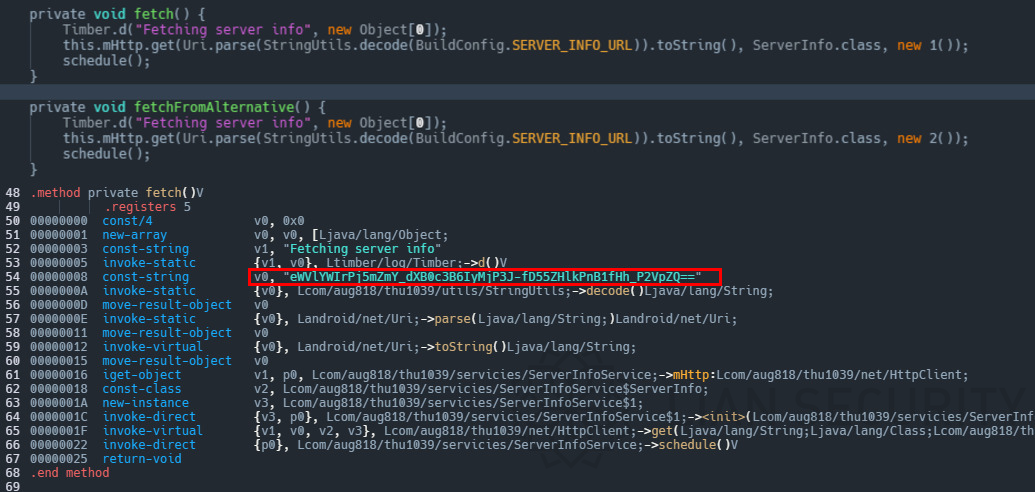
Task: Click line number 54
Action: click(x=13, y=277)
